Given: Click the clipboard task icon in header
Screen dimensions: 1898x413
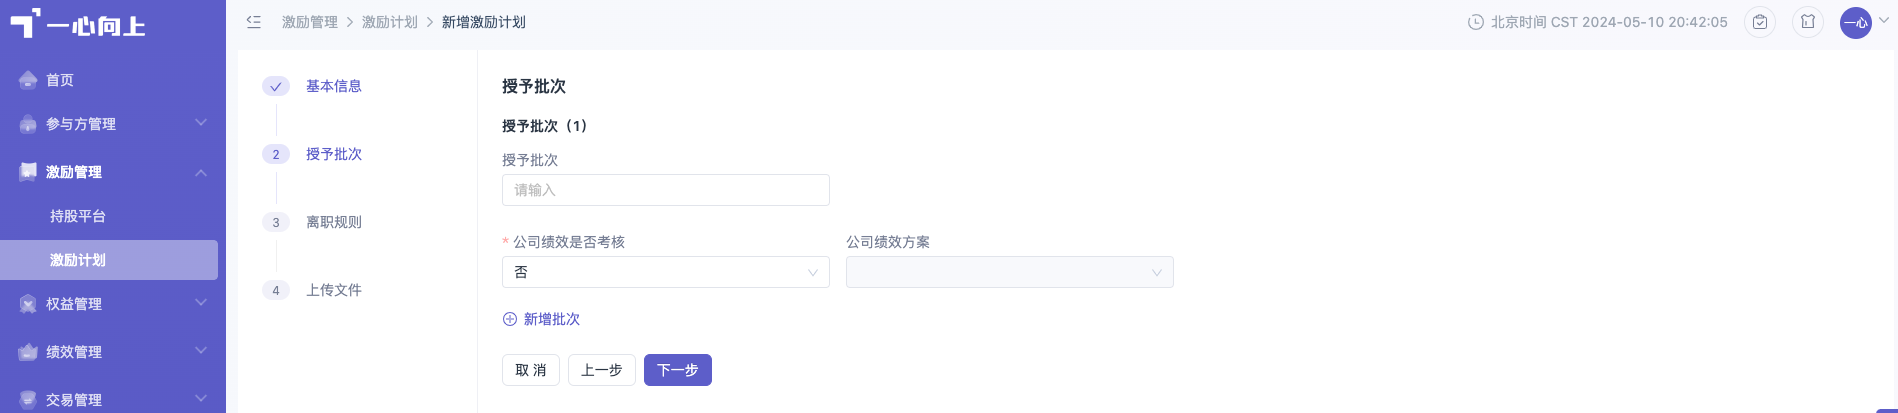Looking at the screenshot, I should point(1760,22).
